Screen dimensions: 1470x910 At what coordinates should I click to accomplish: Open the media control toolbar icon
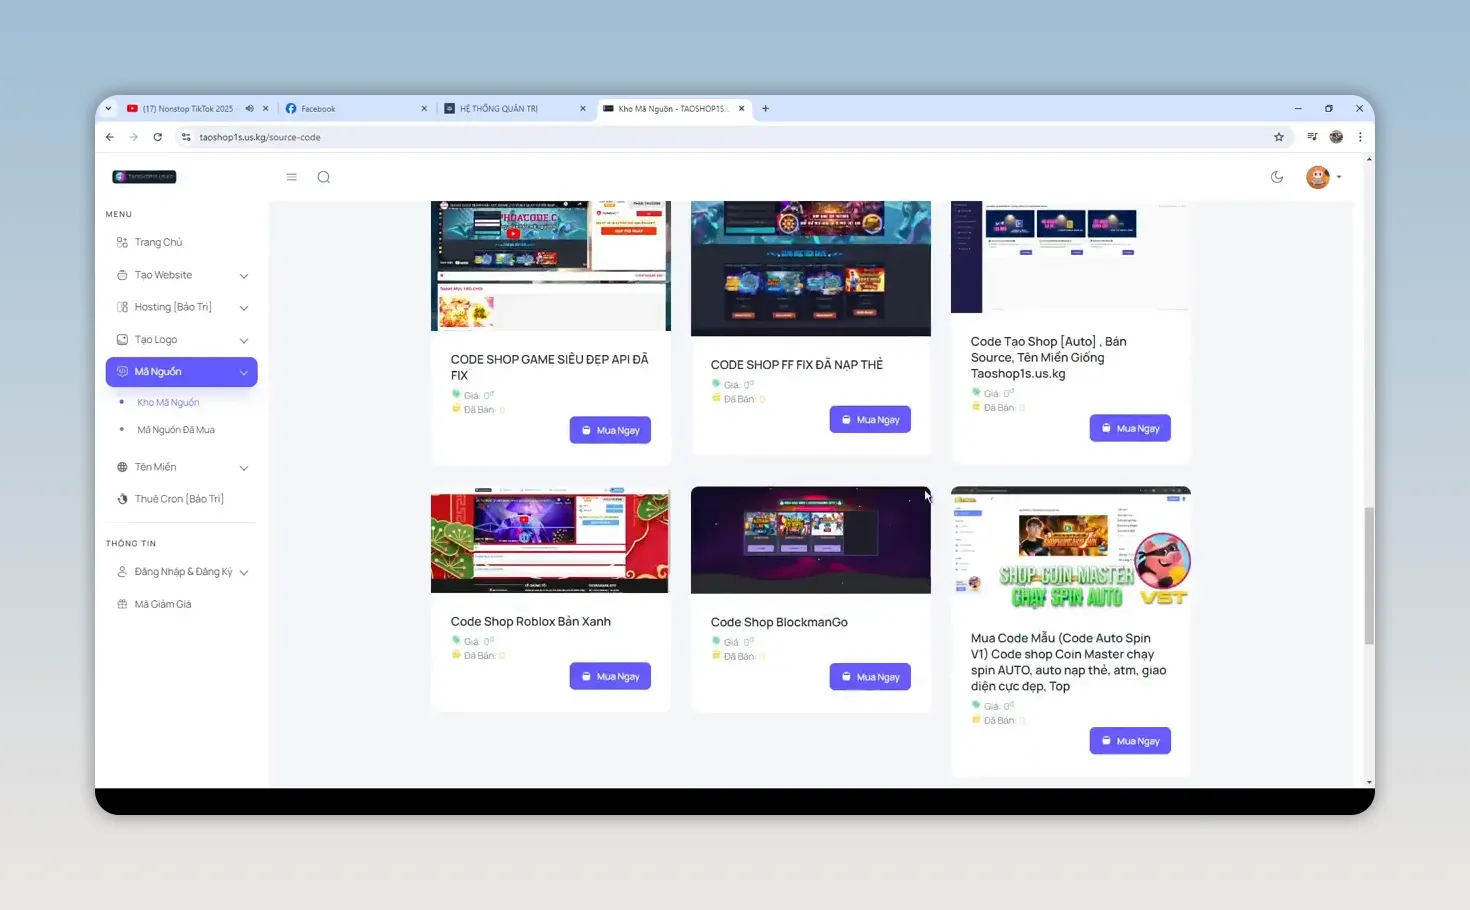(1312, 137)
